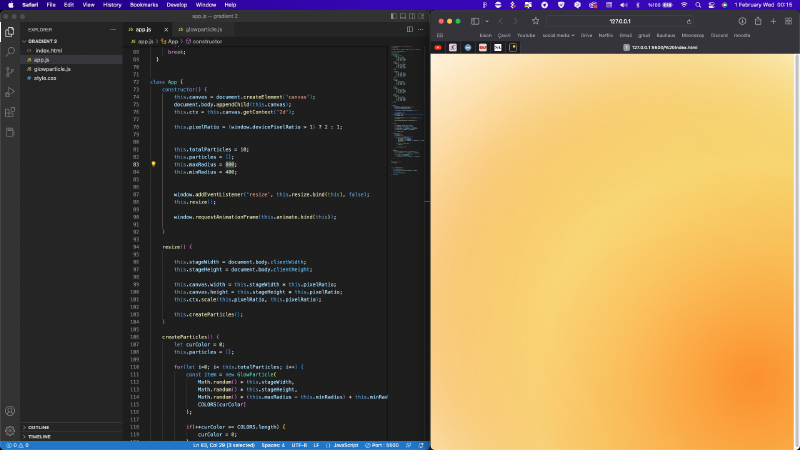Click the Youtube bookmark link

(526, 36)
